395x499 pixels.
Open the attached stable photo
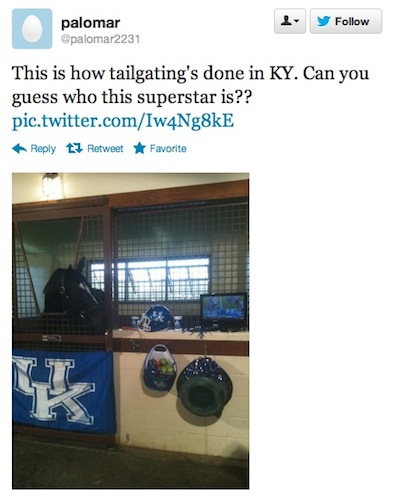pyautogui.click(x=131, y=331)
